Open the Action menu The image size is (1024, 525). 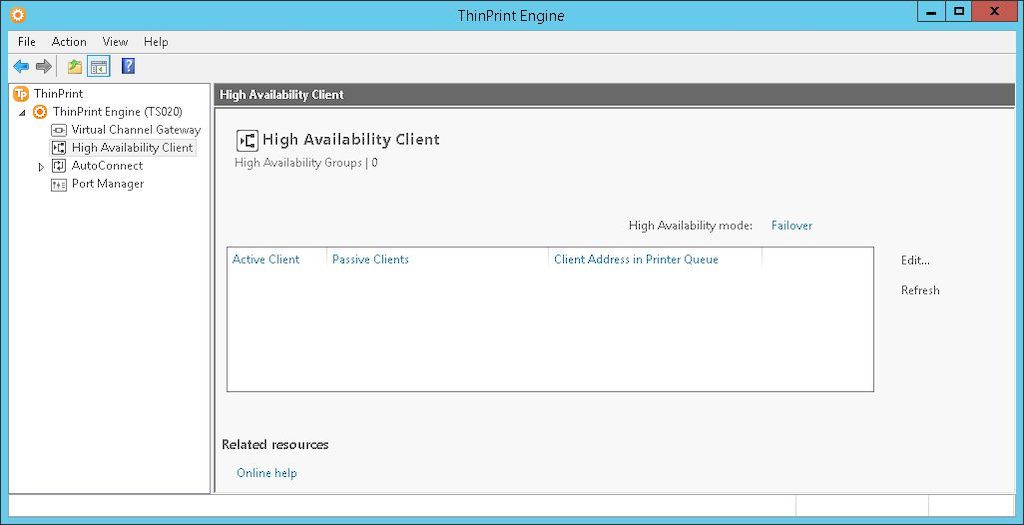[69, 42]
